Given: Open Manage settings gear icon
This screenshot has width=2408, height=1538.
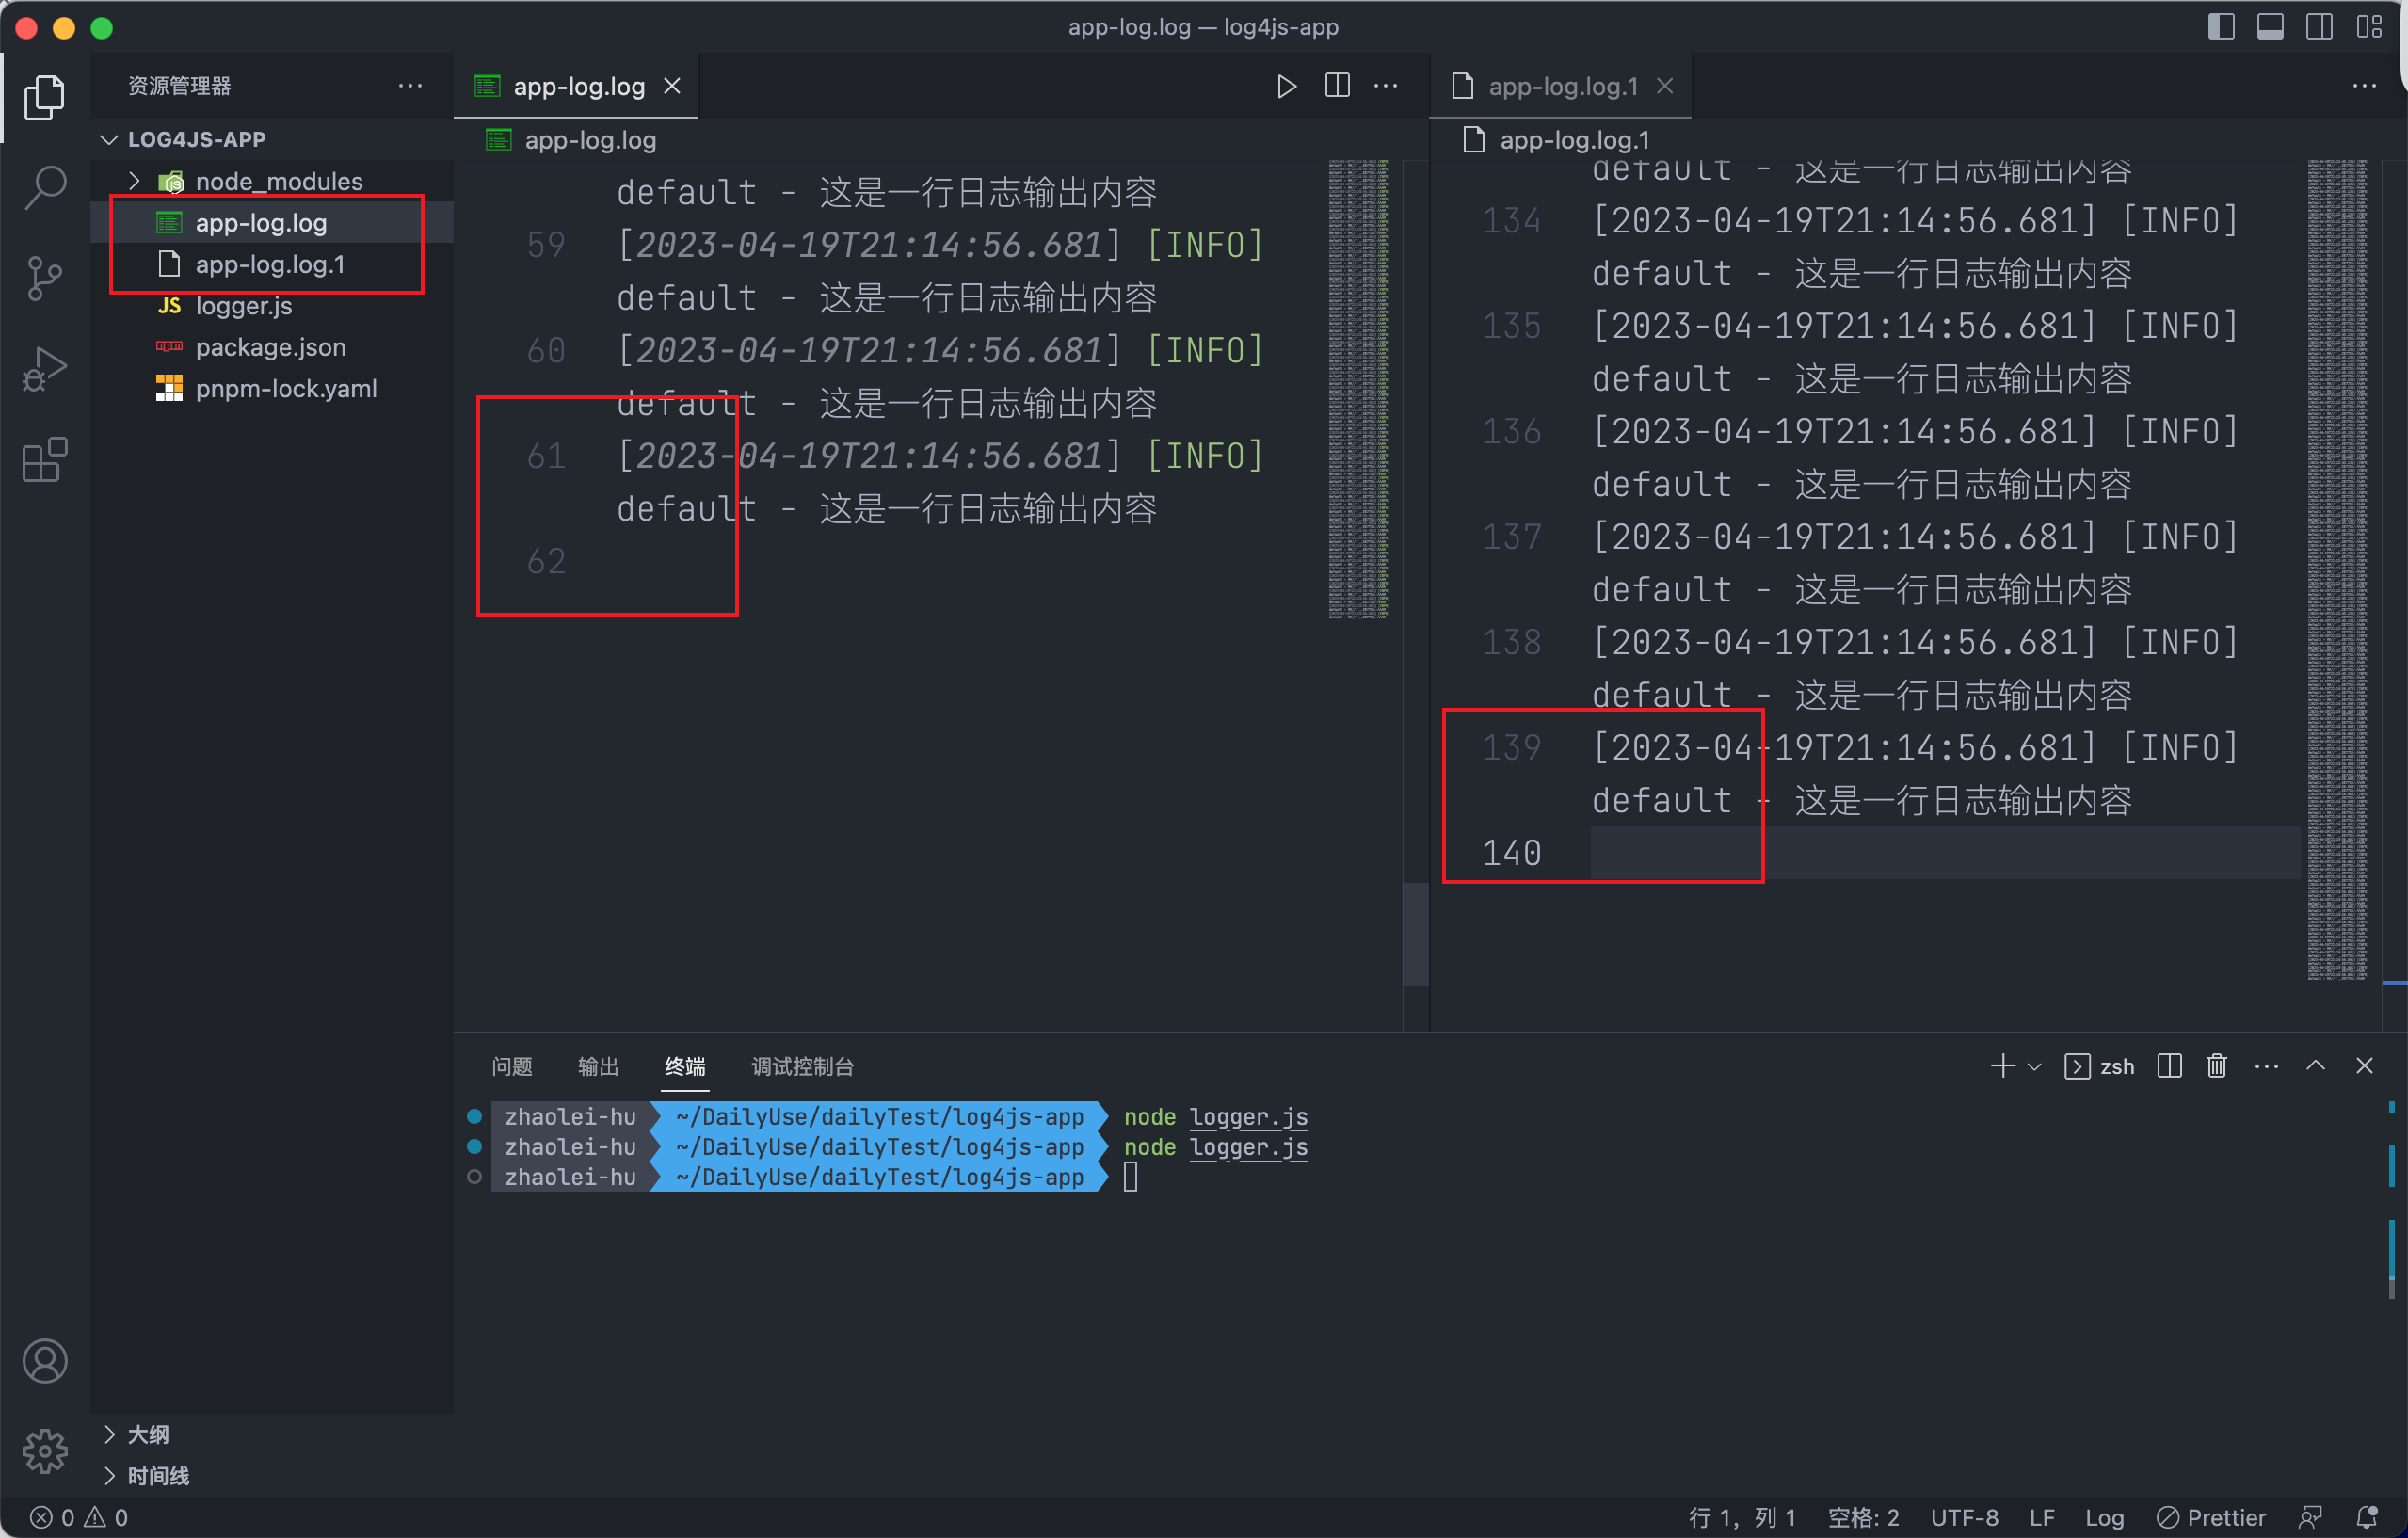Looking at the screenshot, I should click(45, 1450).
